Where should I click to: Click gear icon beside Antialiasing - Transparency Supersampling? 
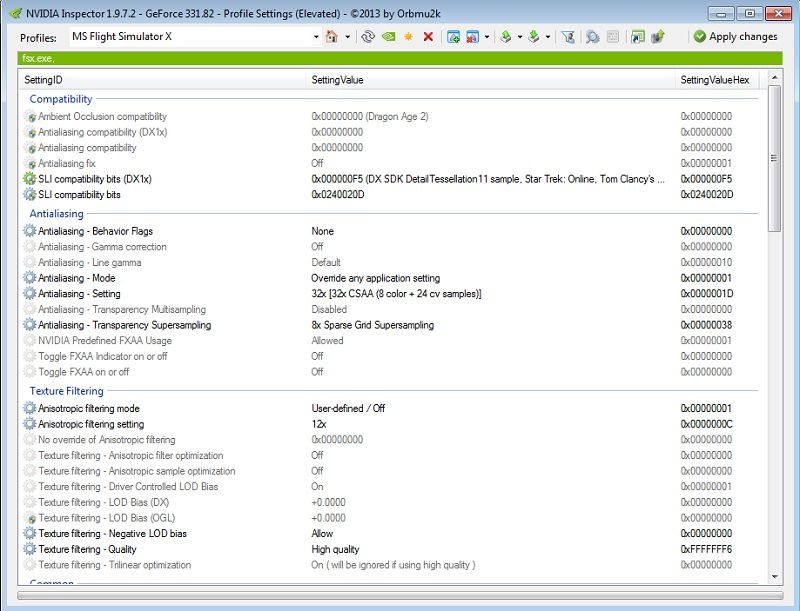point(30,325)
